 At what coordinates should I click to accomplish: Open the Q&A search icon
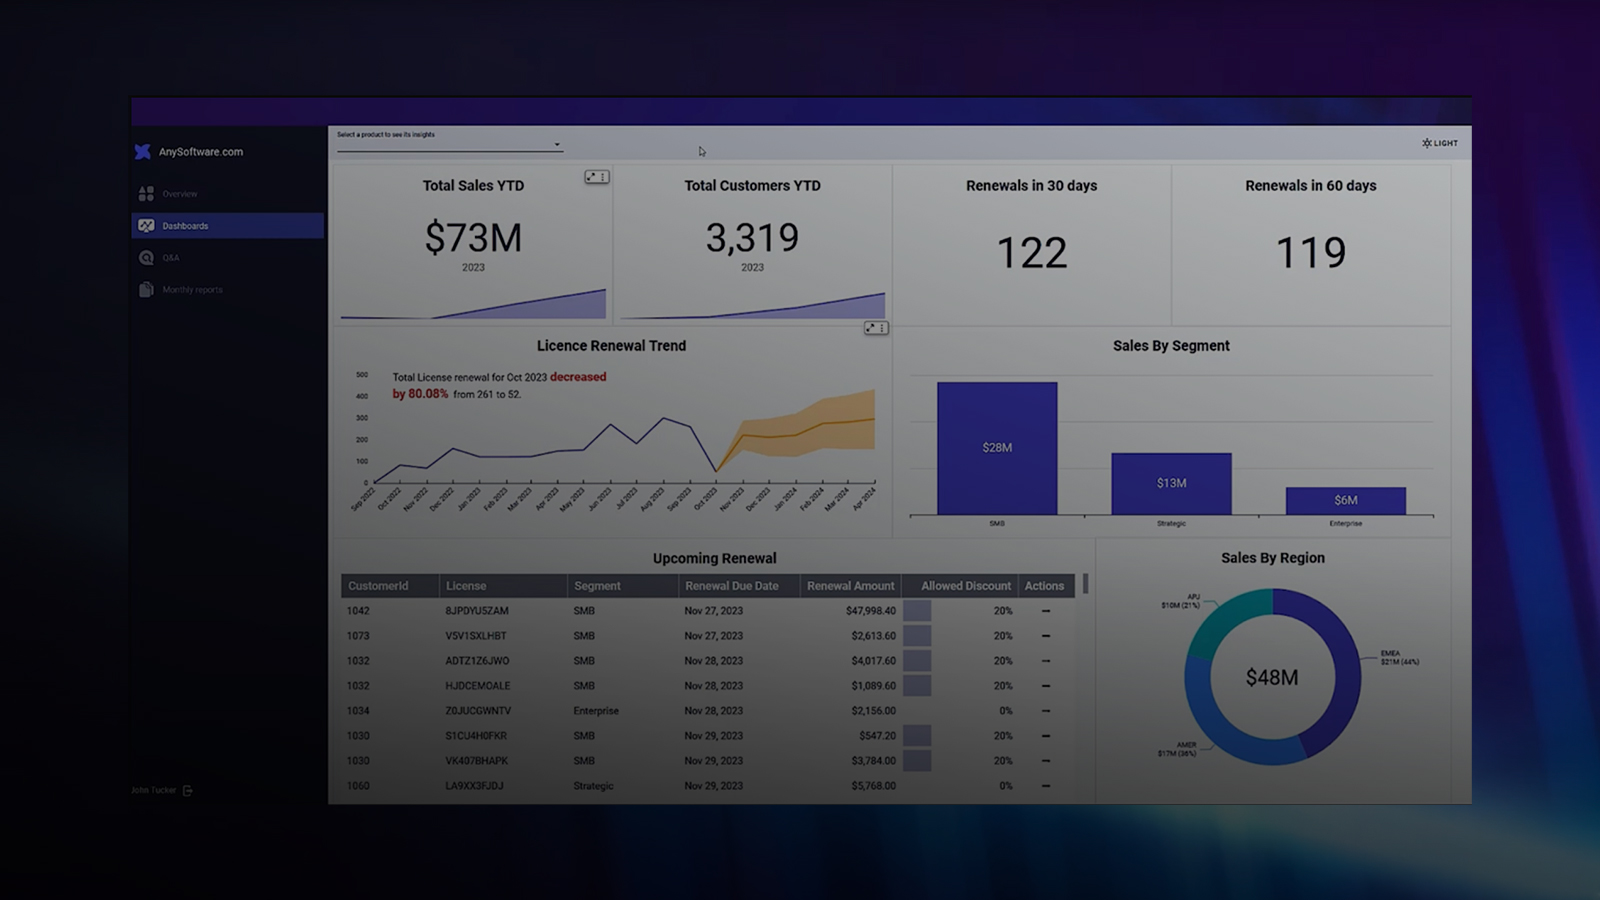click(146, 258)
